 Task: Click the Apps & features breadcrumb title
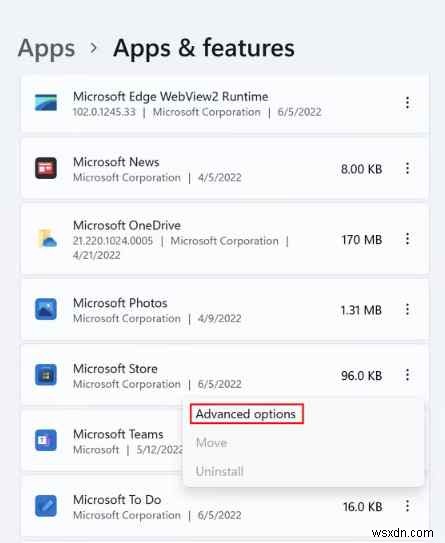204,48
